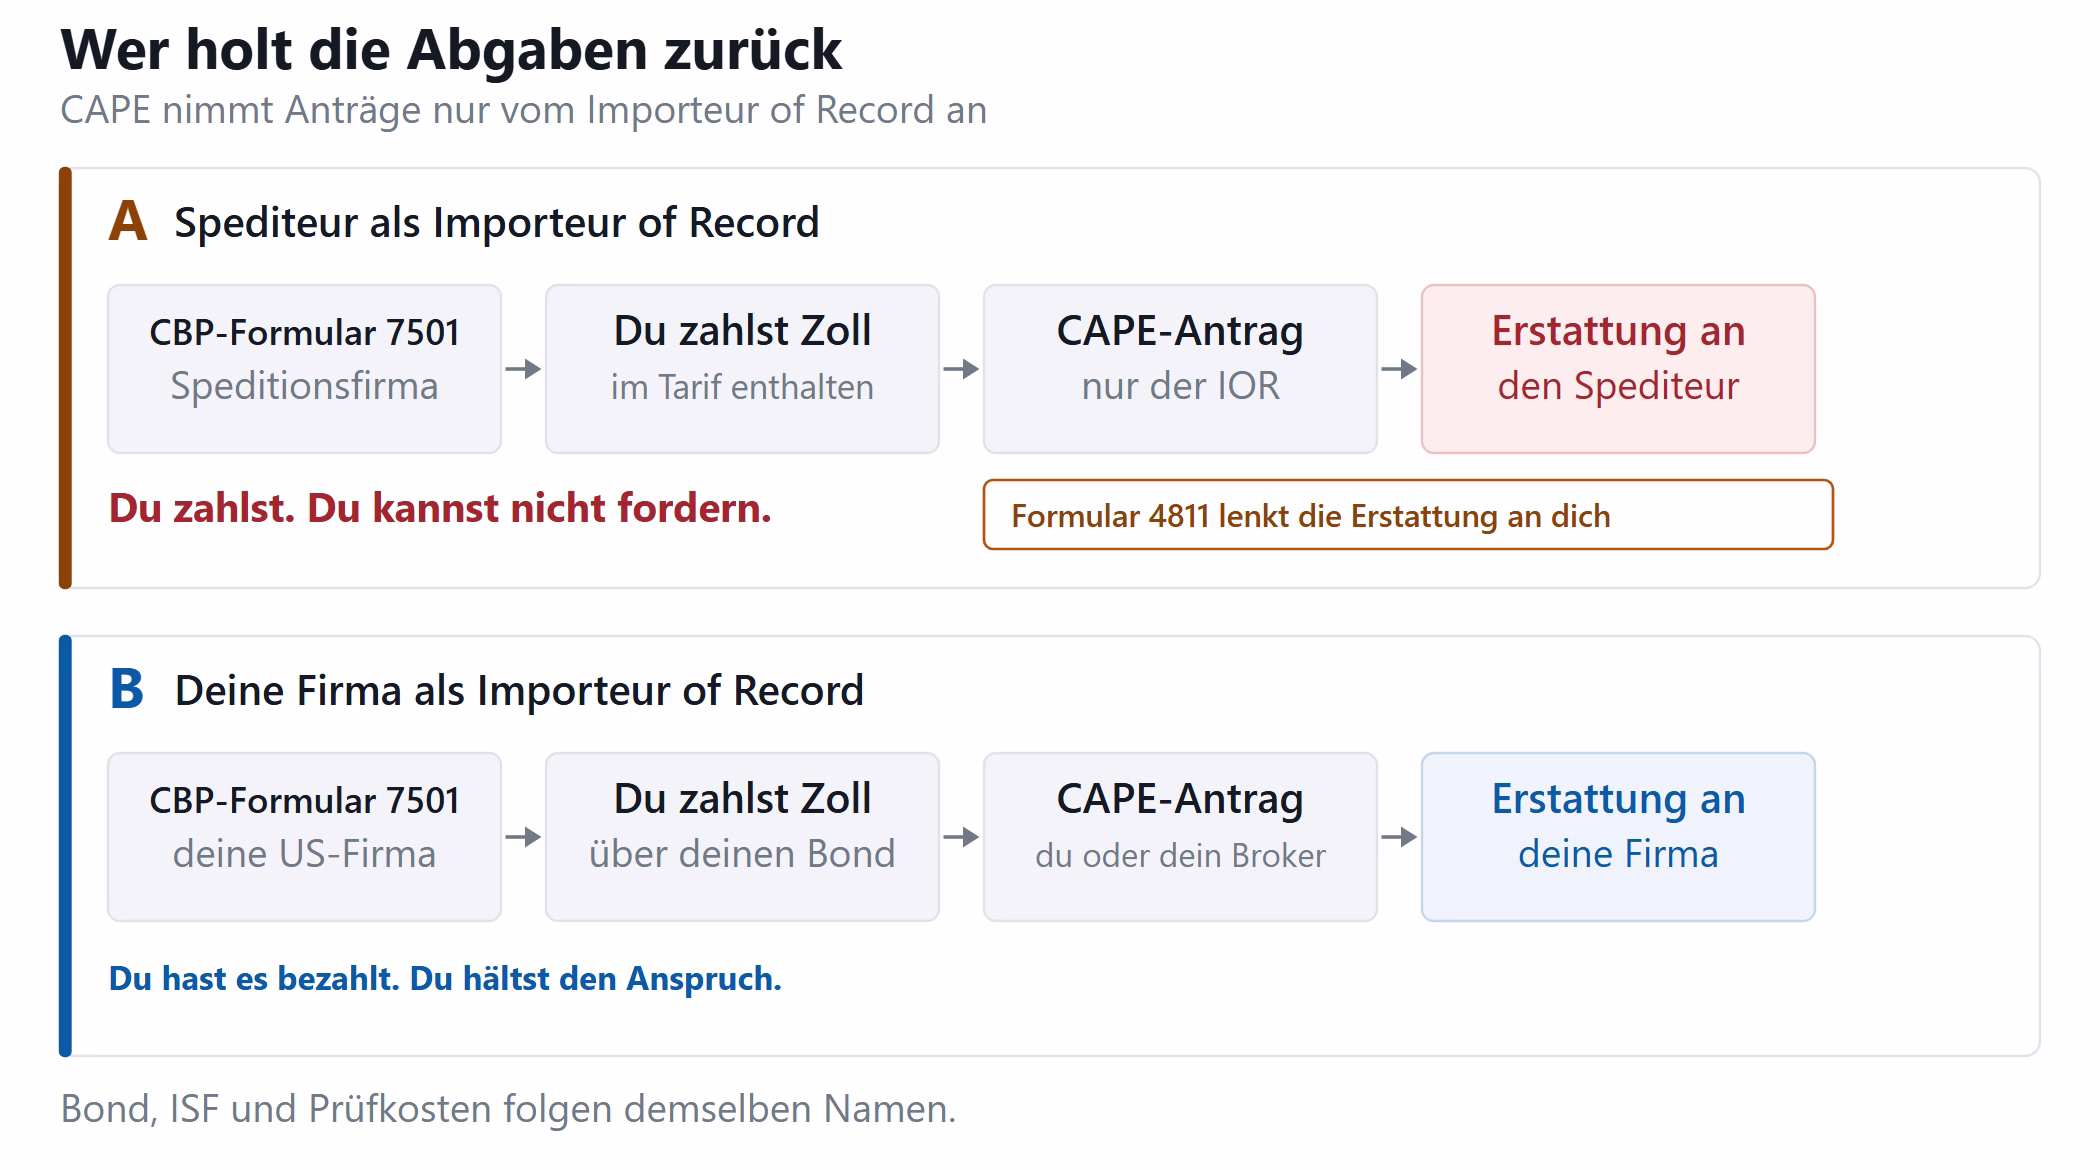This screenshot has width=2100, height=1170.
Task: Click the 'CAPE-Antrag nur der IOR' box
Action: [x=1180, y=369]
